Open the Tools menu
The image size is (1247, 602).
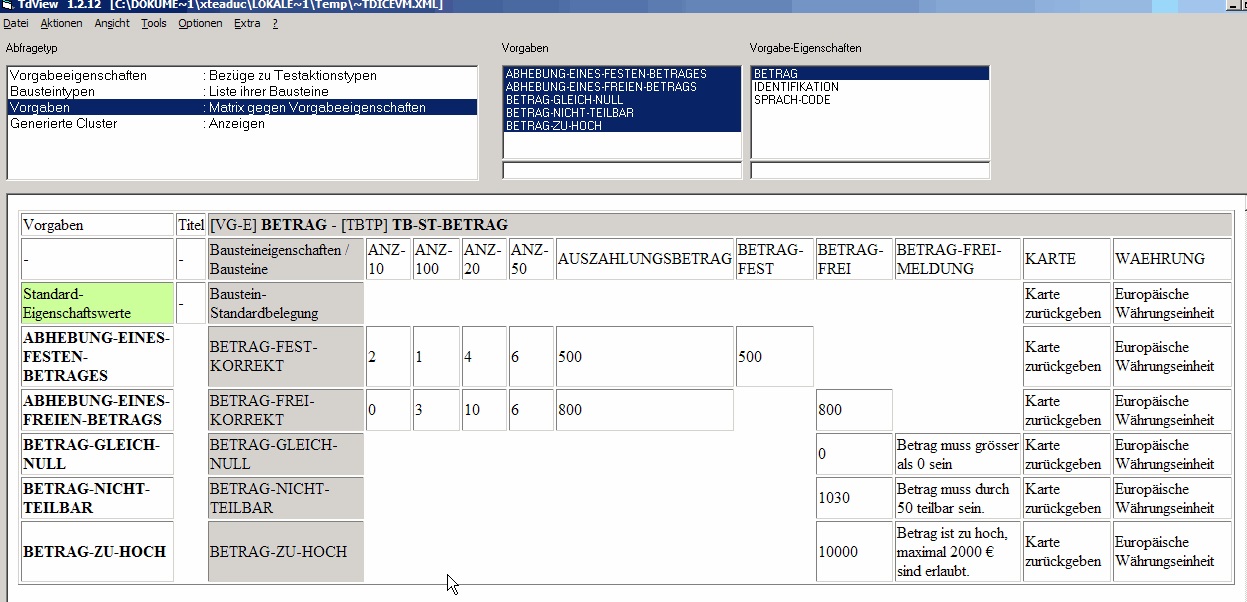[x=154, y=23]
